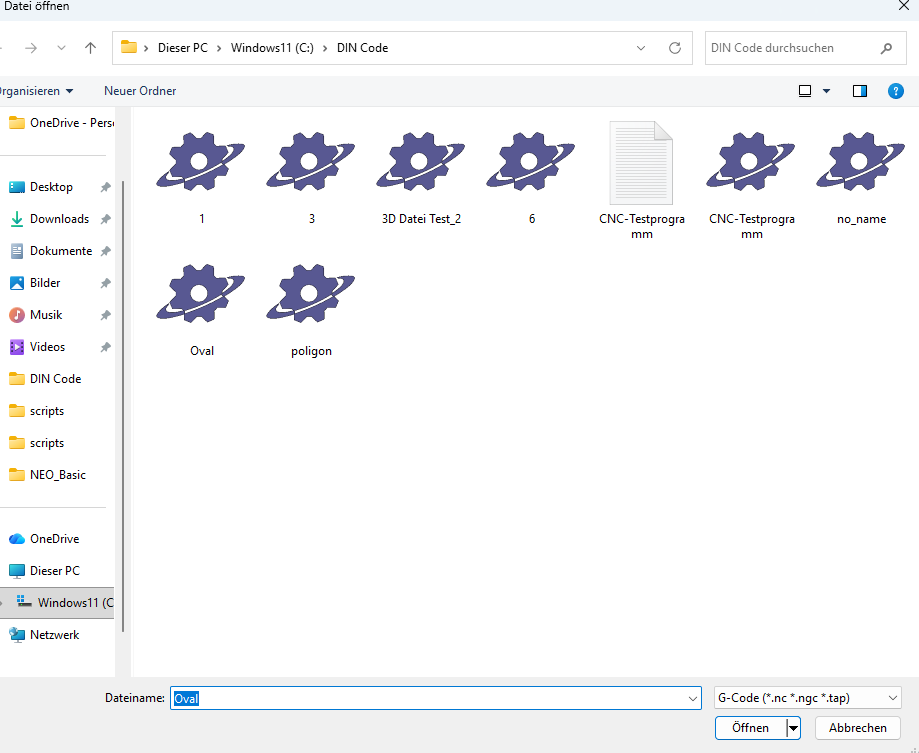
Task: Open the G-Code file type dropdown
Action: click(x=808, y=698)
